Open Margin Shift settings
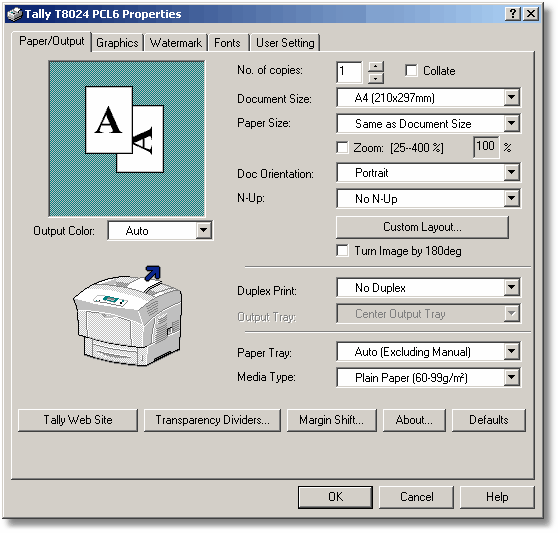Viewport: 558px width, 533px height. point(332,420)
